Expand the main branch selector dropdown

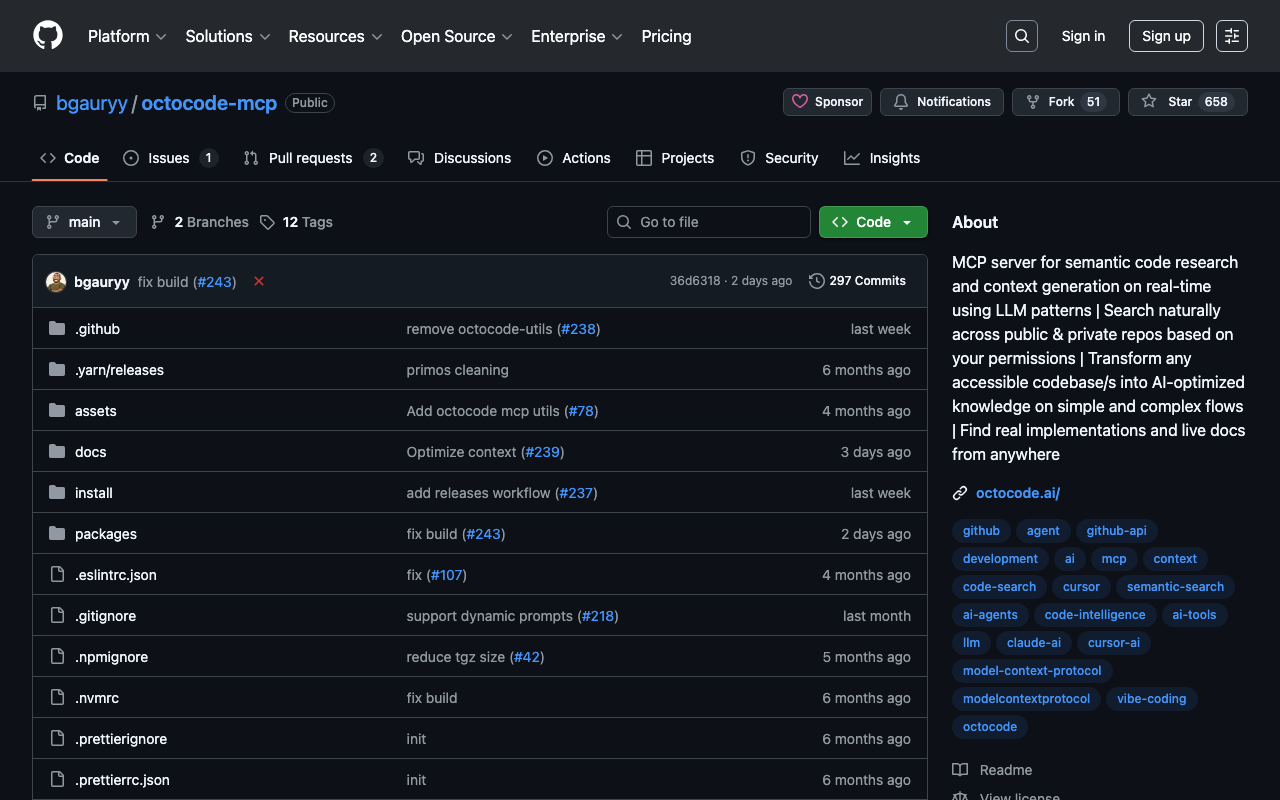(x=84, y=222)
